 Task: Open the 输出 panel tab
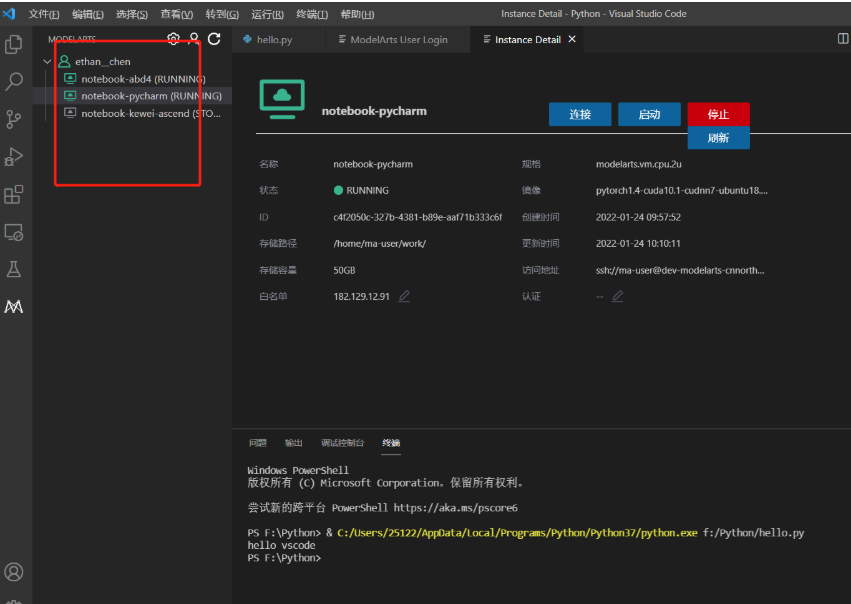(294, 443)
